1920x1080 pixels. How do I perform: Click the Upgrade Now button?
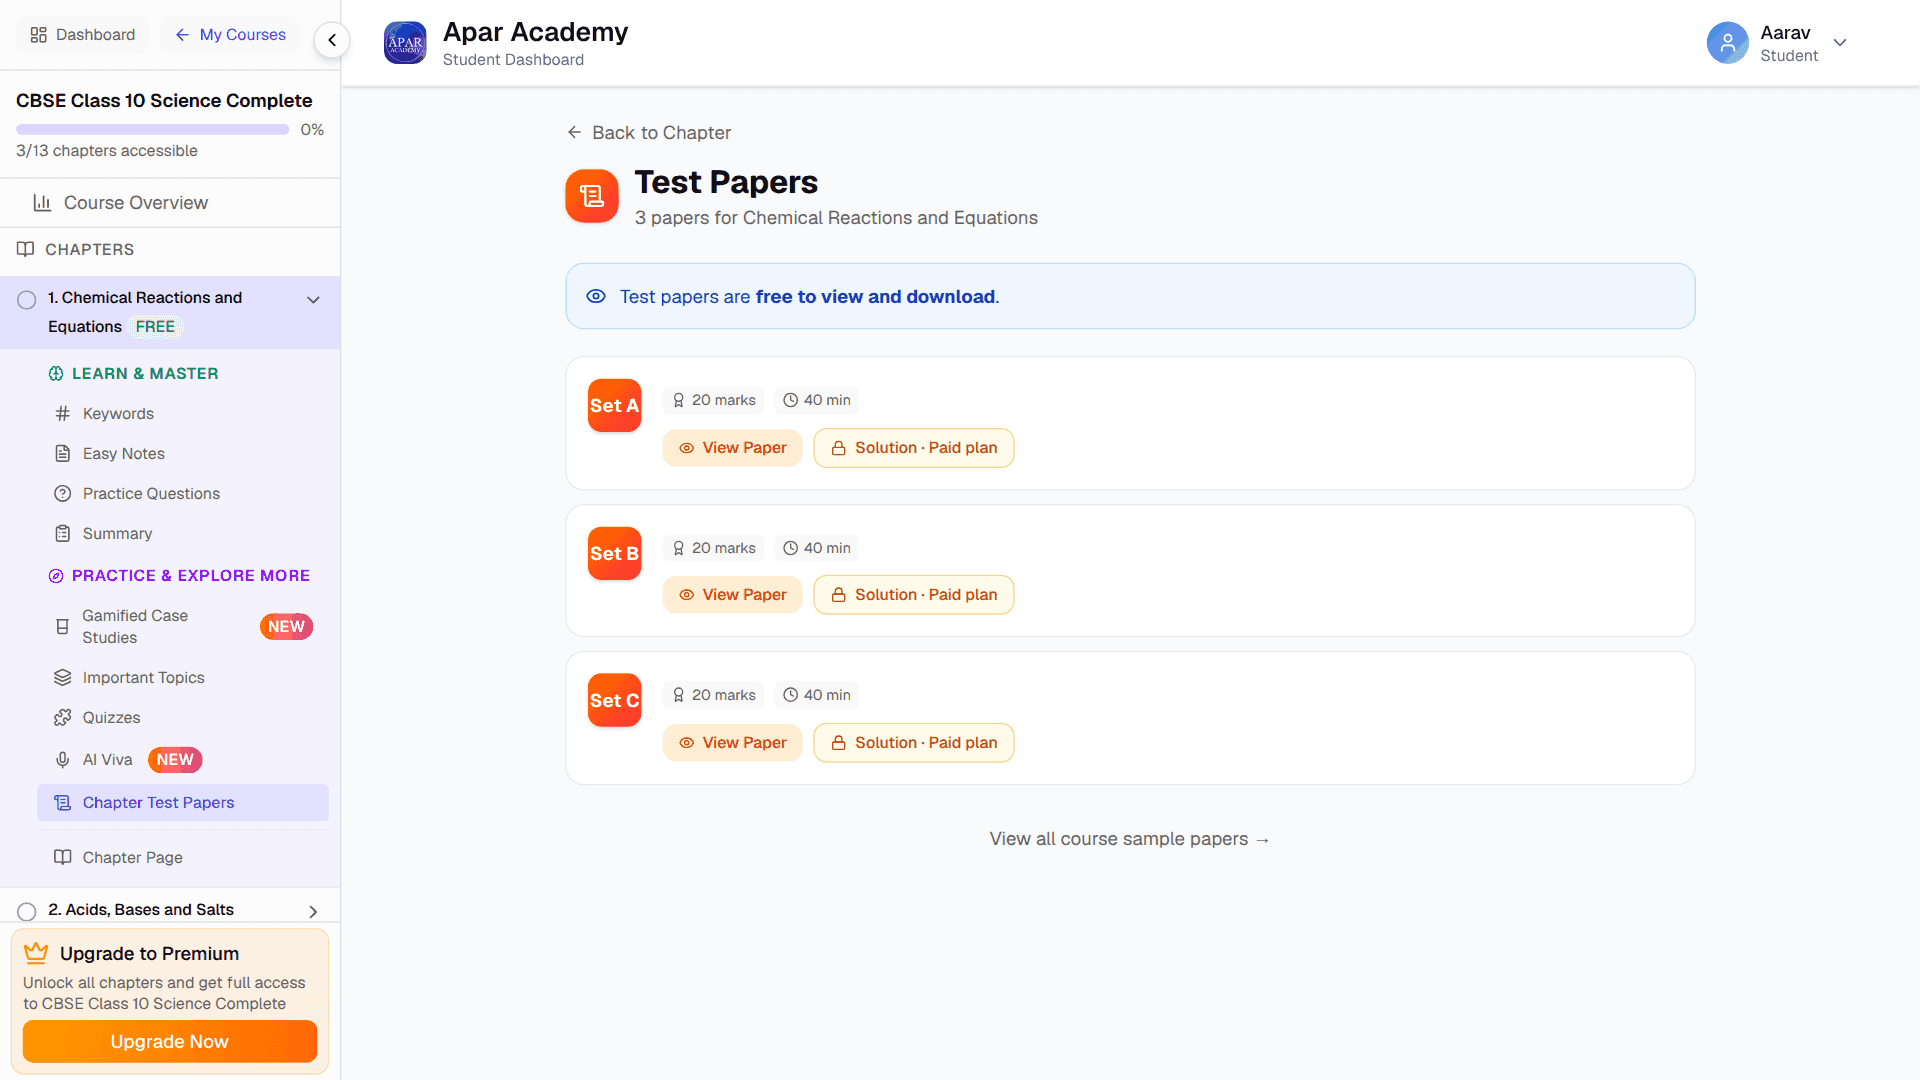tap(170, 1041)
